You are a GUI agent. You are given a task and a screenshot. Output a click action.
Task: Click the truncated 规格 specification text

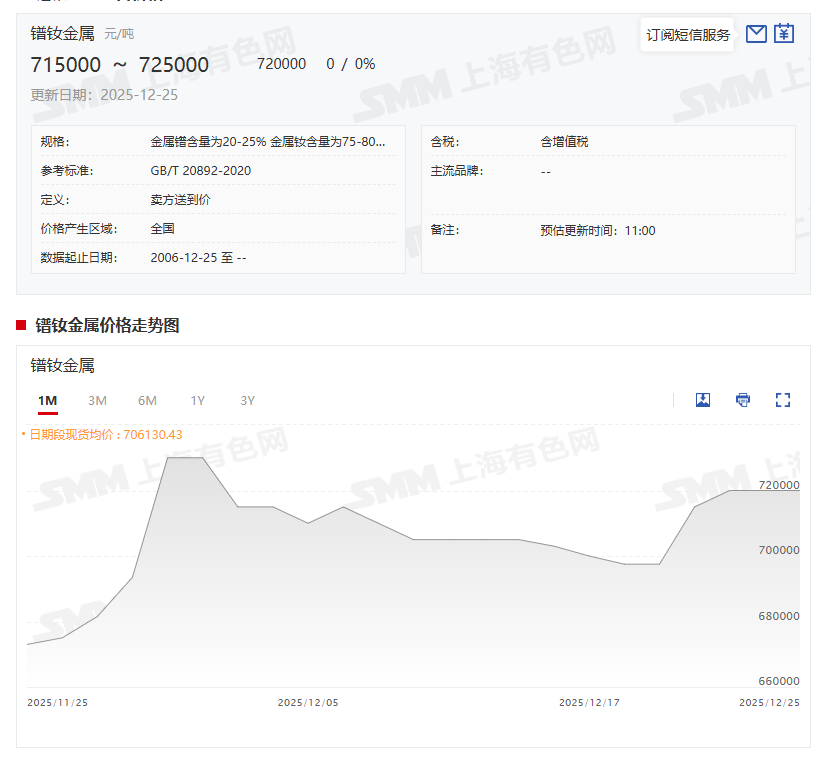click(267, 142)
